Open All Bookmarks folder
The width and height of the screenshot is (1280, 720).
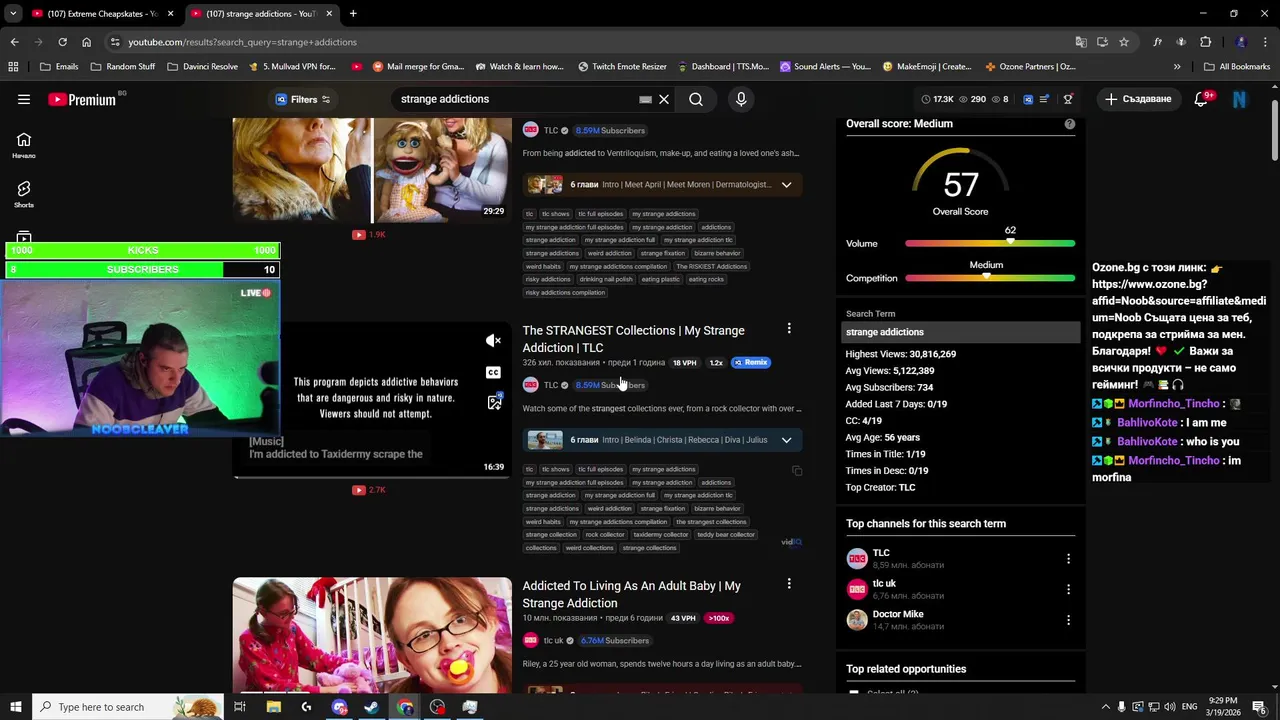(x=1237, y=67)
